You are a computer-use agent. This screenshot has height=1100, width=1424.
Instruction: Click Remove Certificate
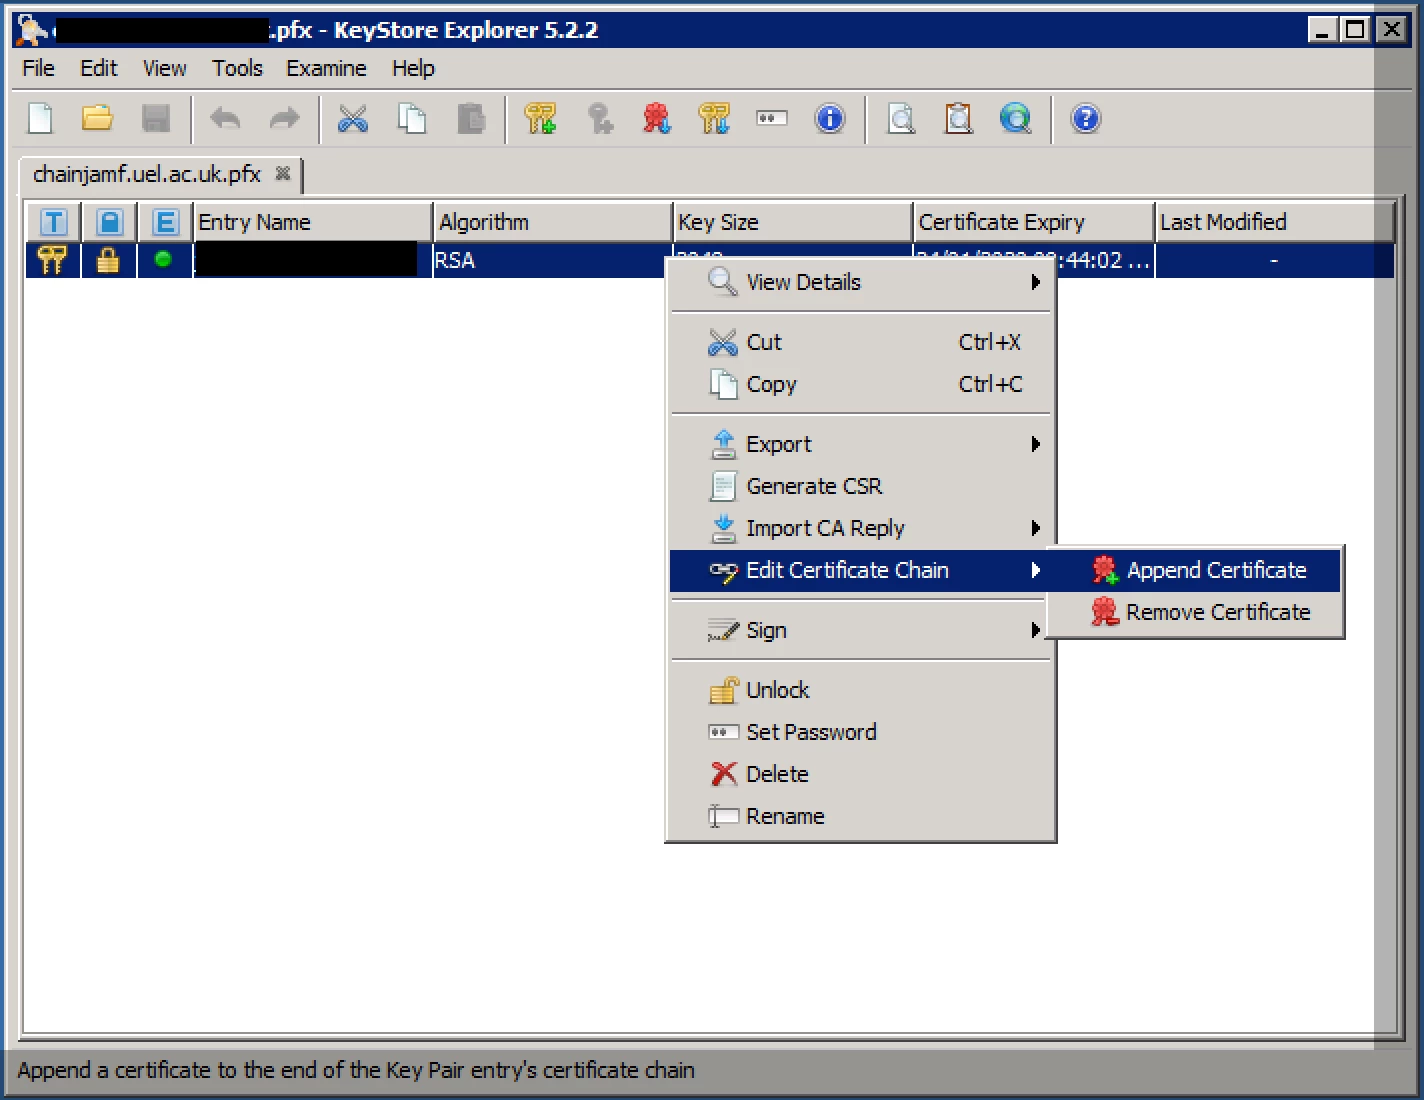[x=1195, y=612]
